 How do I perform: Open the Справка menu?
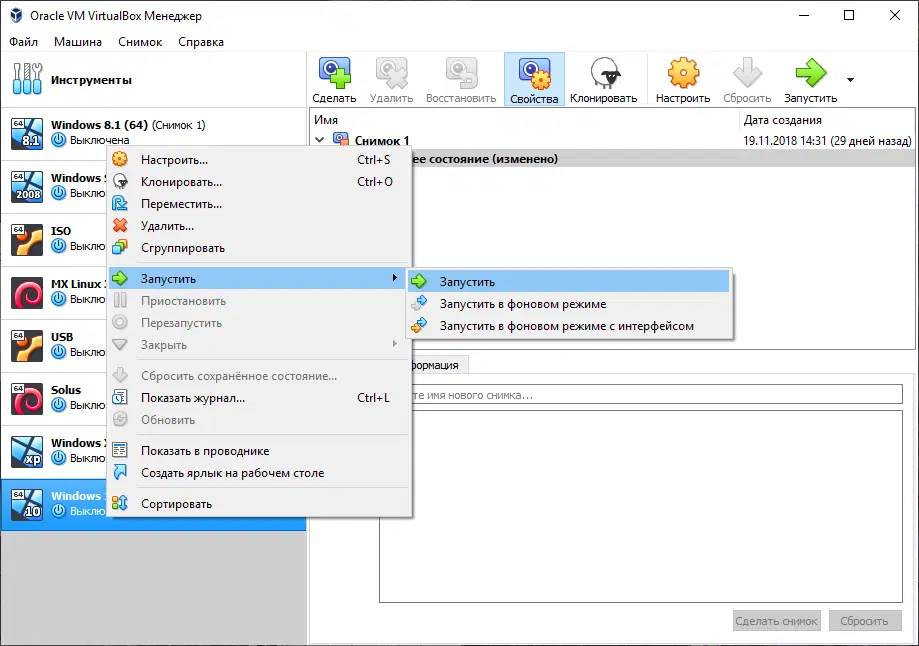point(201,42)
